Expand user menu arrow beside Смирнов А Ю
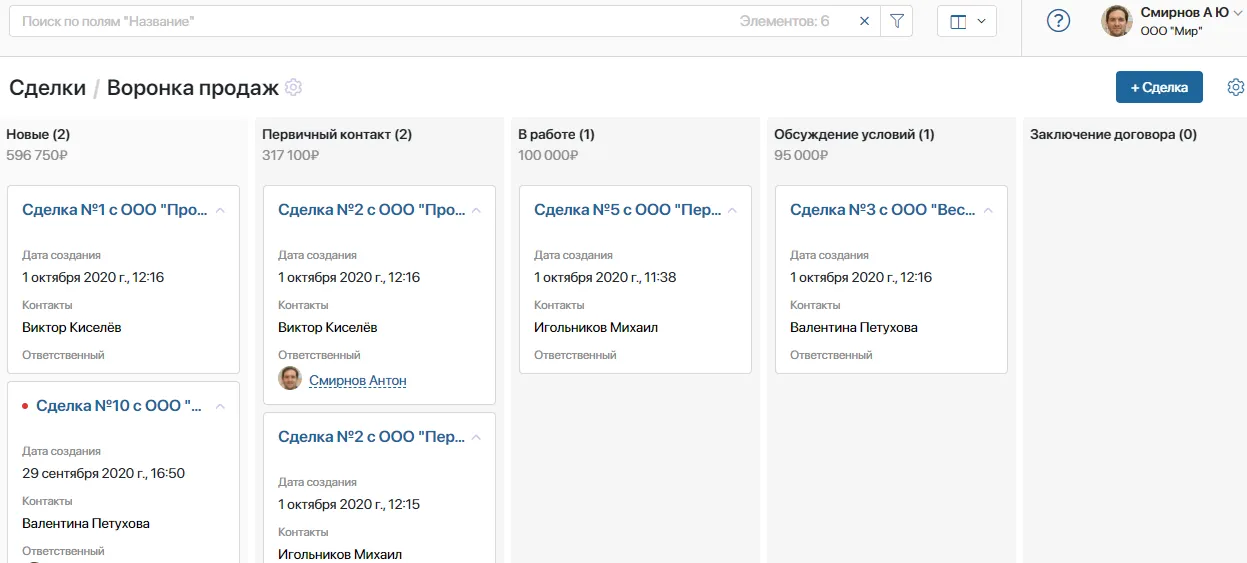This screenshot has width=1247, height=563. tap(1236, 13)
